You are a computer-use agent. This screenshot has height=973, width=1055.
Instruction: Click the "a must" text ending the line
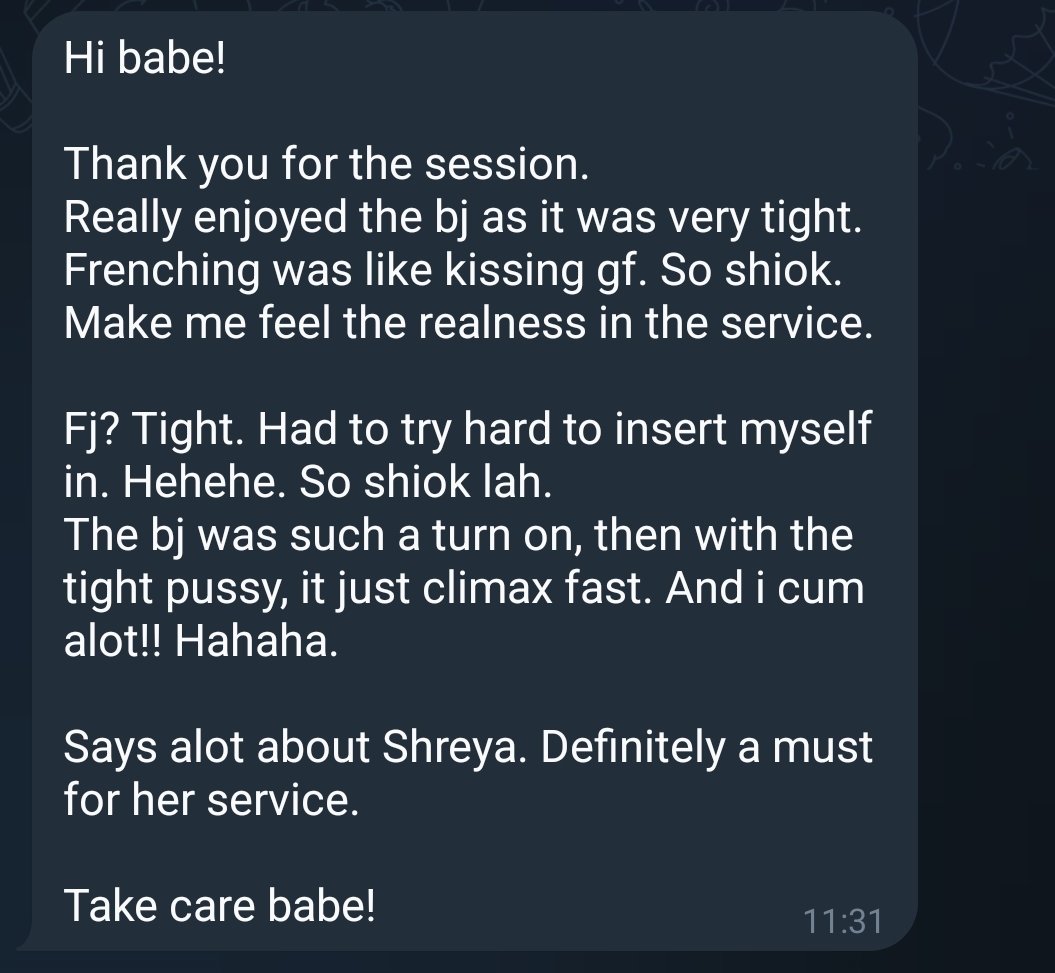pos(805,748)
